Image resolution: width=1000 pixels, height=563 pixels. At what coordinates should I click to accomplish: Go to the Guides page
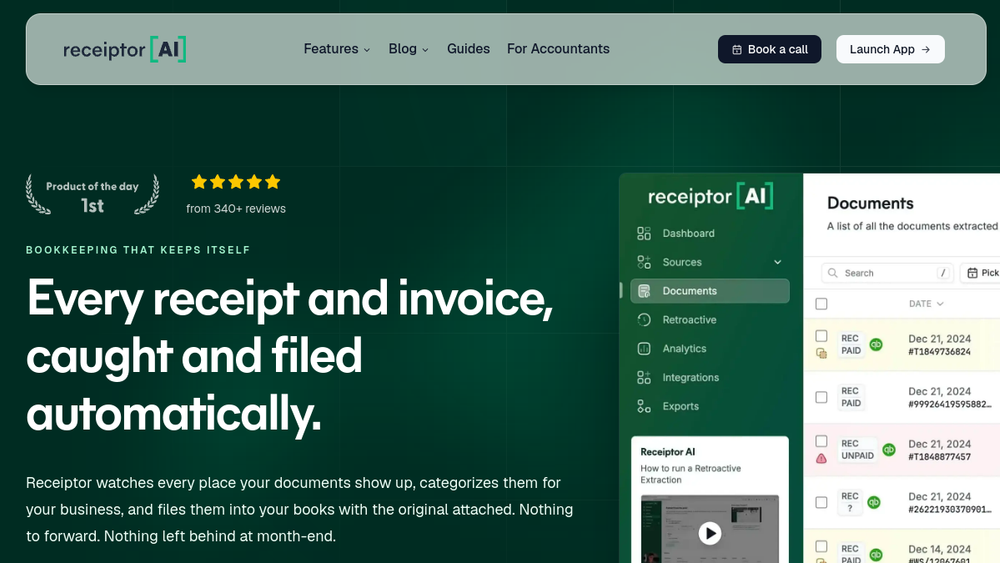pos(468,49)
